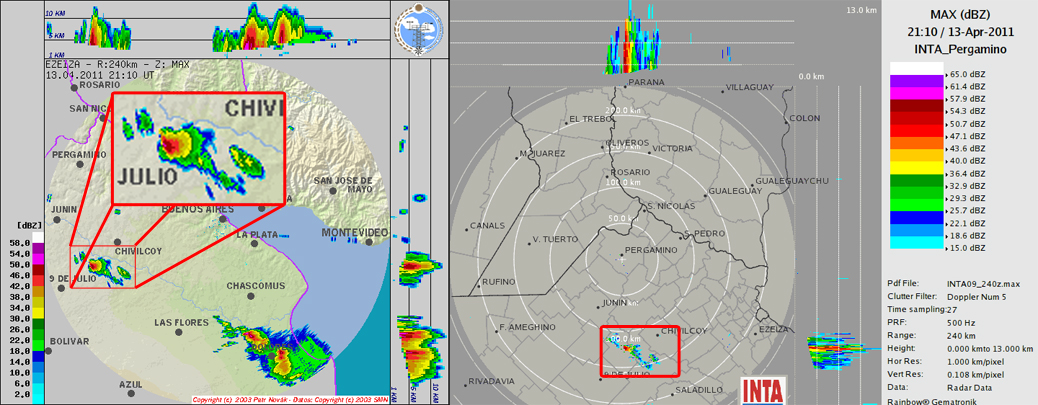
Task: Click the COLON city label
Action: [804, 118]
